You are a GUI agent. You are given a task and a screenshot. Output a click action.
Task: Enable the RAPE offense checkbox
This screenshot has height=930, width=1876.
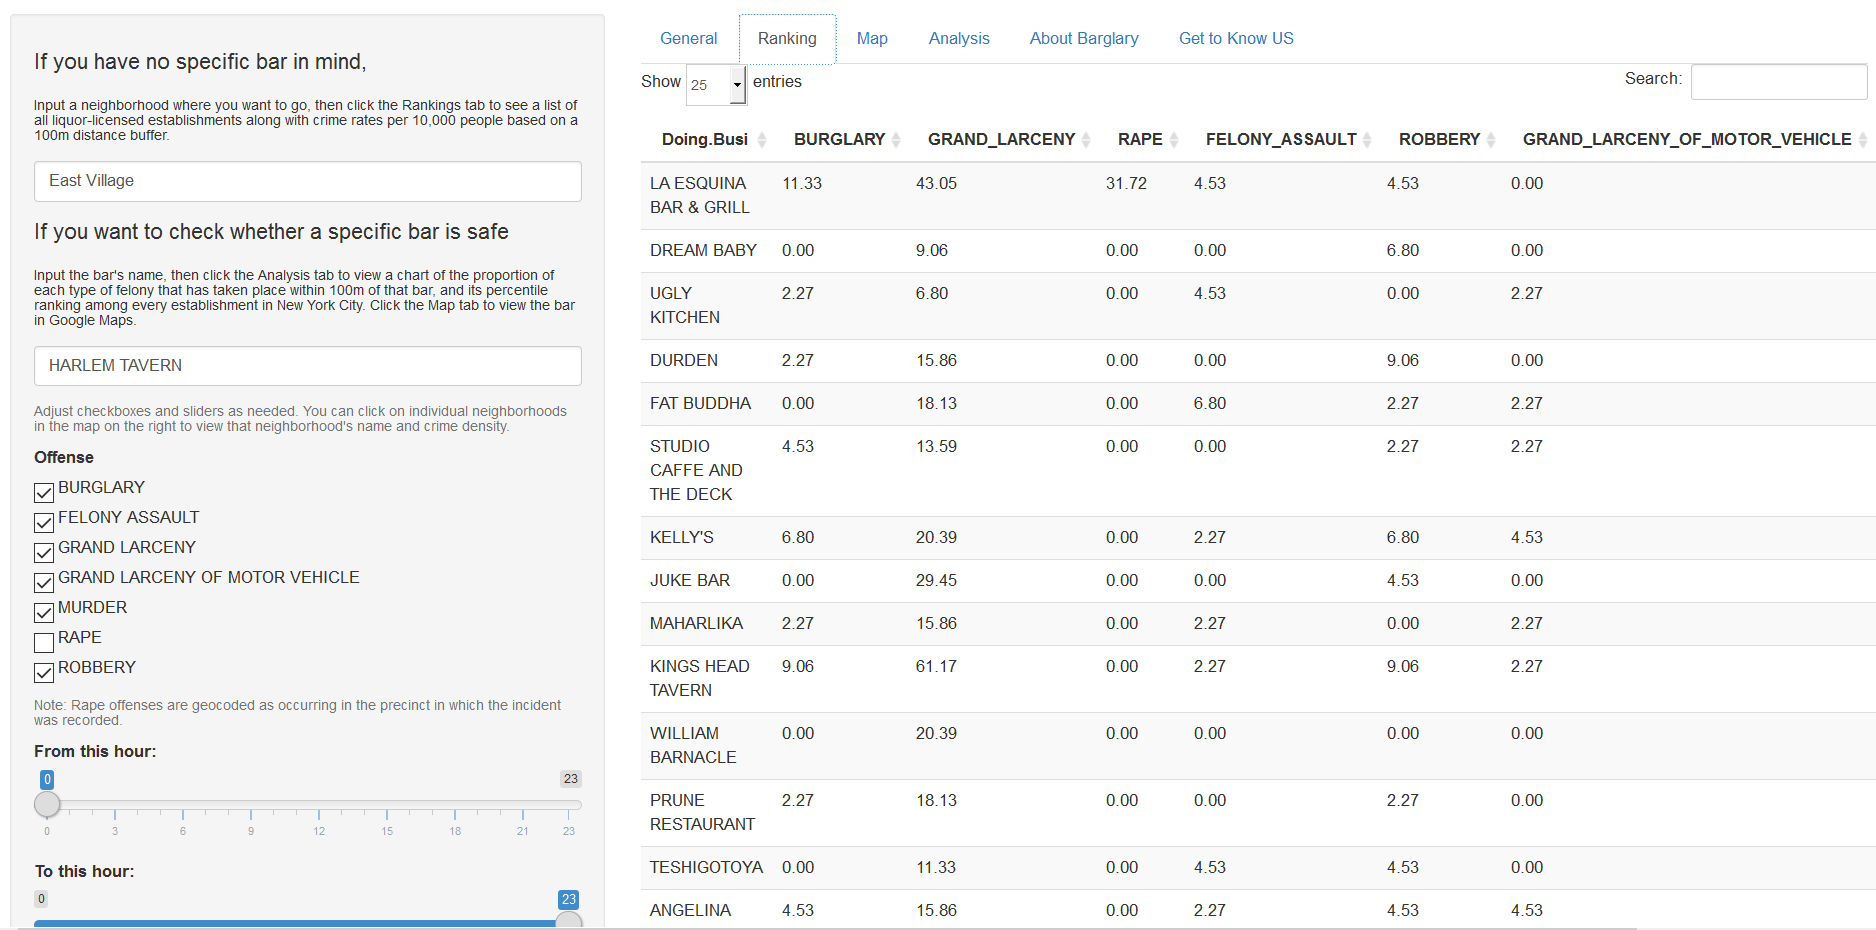pyautogui.click(x=44, y=642)
